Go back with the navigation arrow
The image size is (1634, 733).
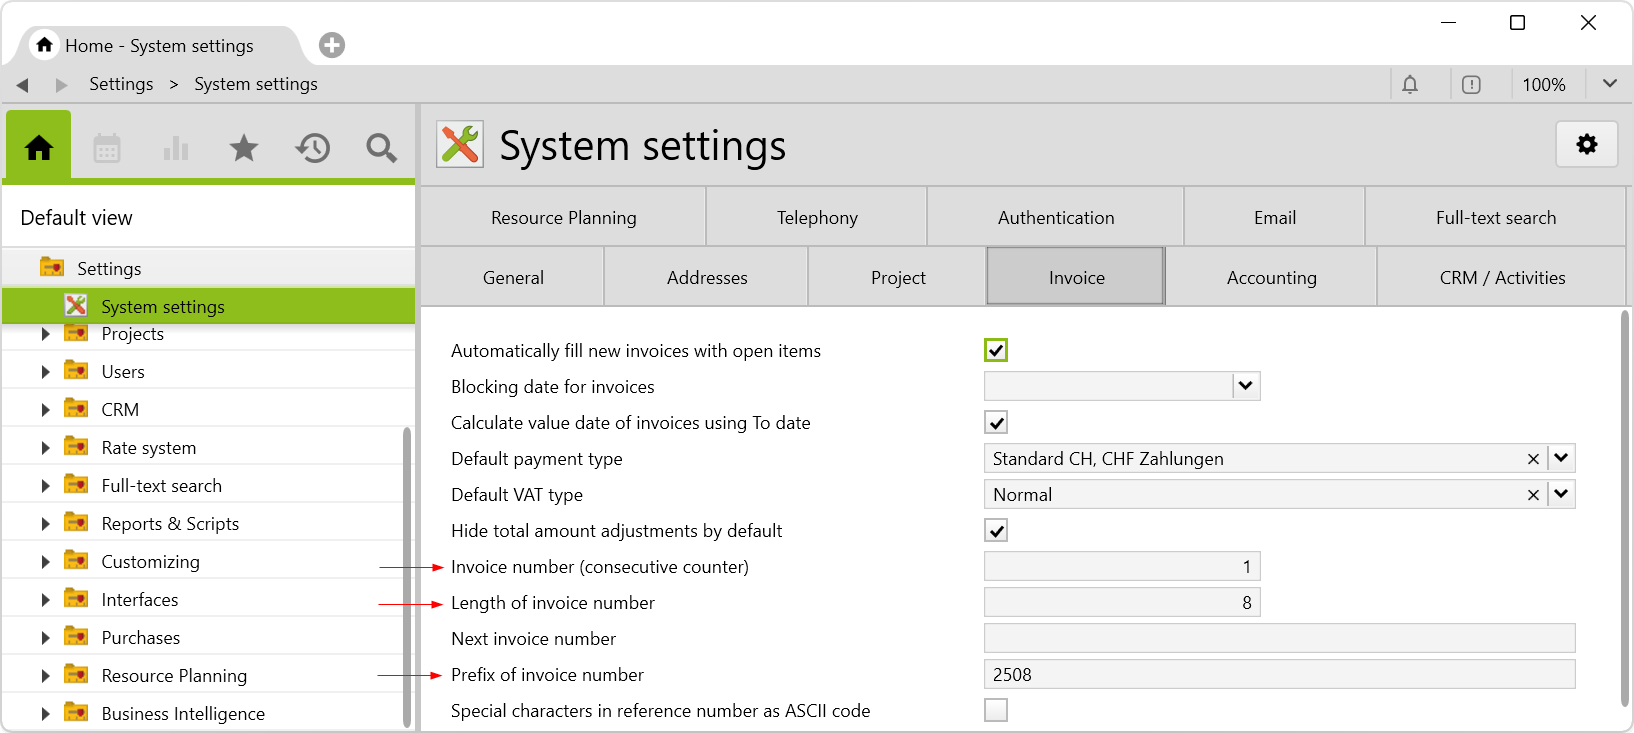[23, 85]
